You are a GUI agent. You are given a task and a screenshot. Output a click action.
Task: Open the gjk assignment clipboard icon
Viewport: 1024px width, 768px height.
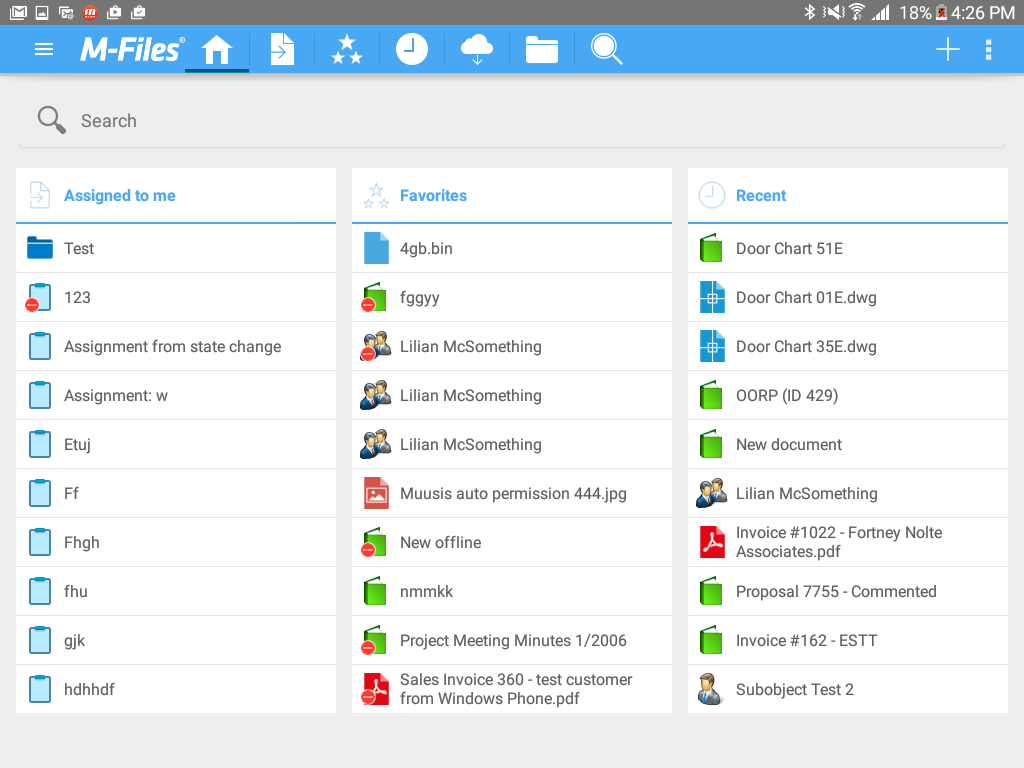[40, 640]
